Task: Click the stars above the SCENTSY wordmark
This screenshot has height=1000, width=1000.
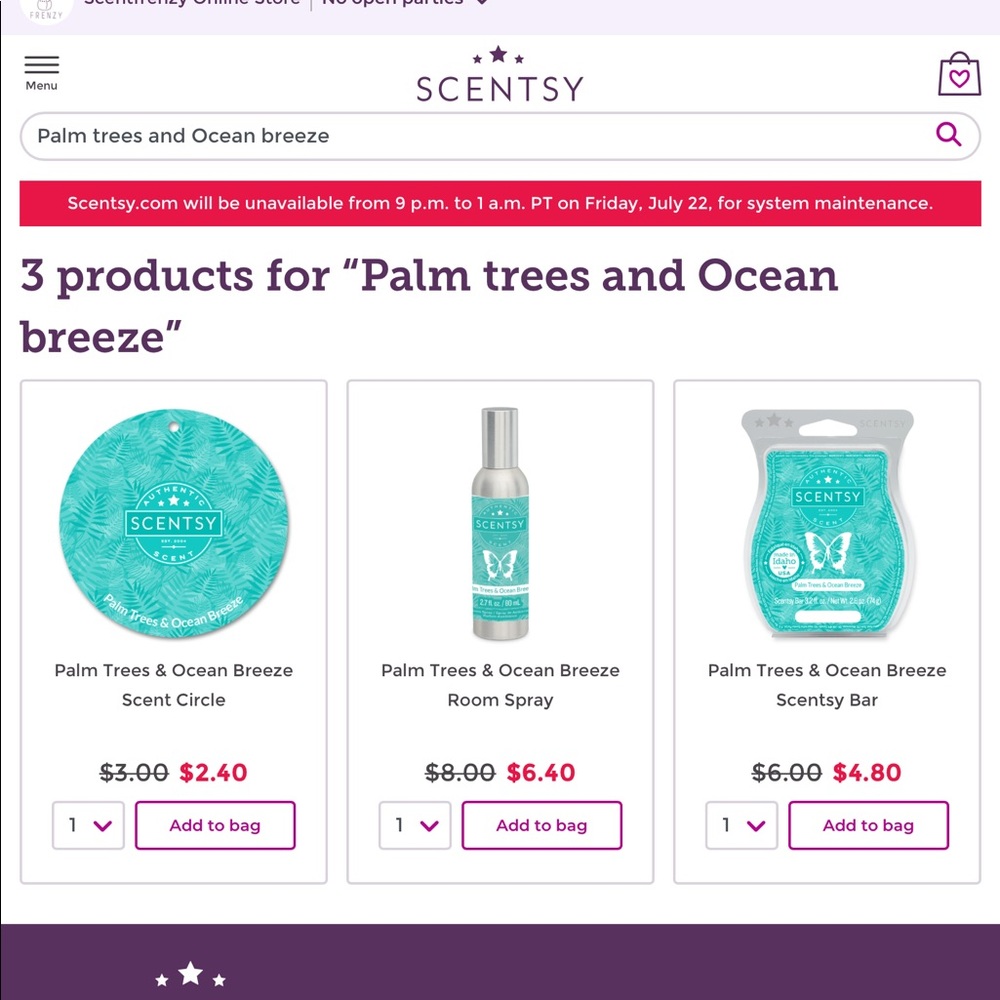Action: point(499,55)
